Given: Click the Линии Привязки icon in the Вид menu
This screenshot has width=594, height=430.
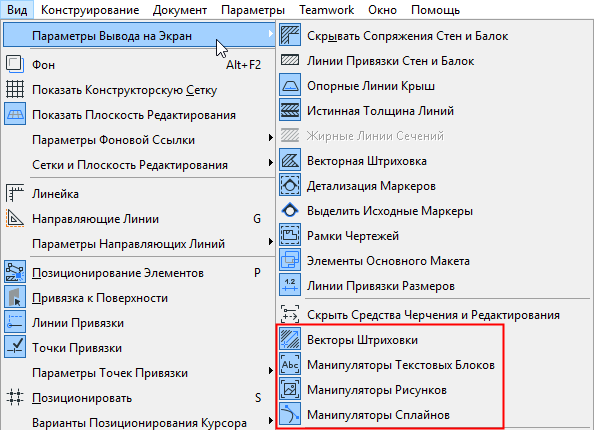Looking at the screenshot, I should point(15,322).
